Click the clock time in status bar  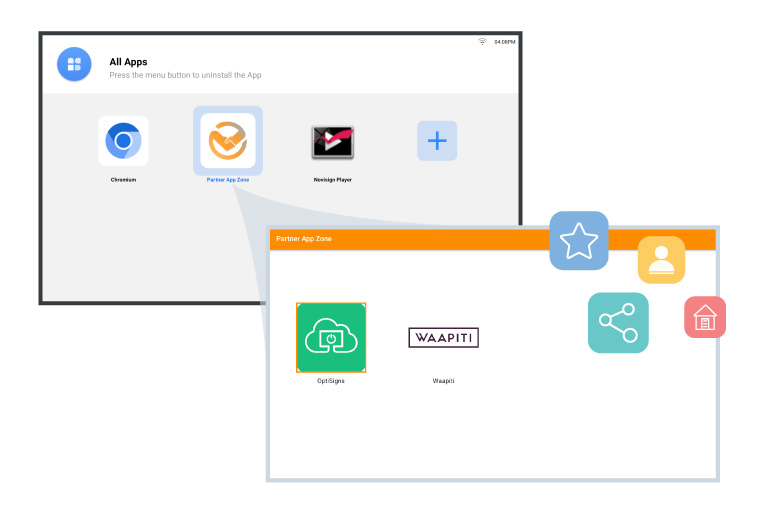coord(504,42)
